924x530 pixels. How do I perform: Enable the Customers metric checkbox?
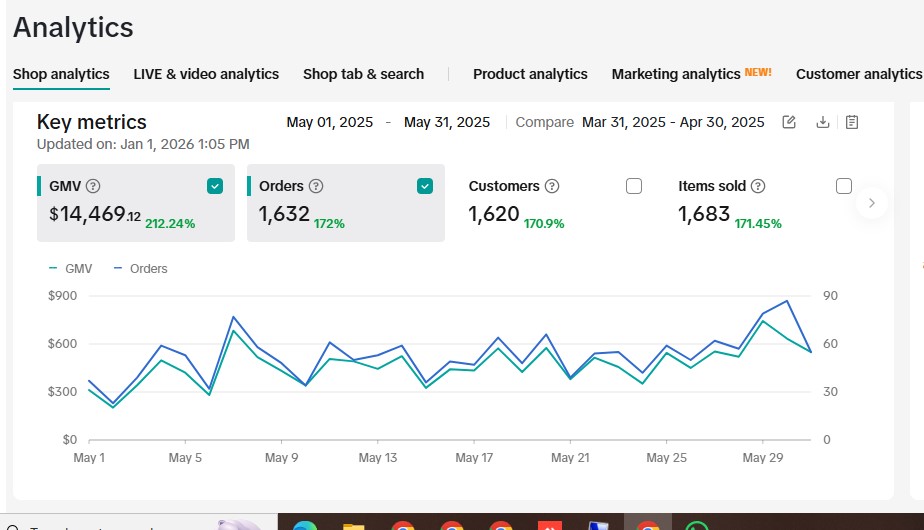[634, 186]
